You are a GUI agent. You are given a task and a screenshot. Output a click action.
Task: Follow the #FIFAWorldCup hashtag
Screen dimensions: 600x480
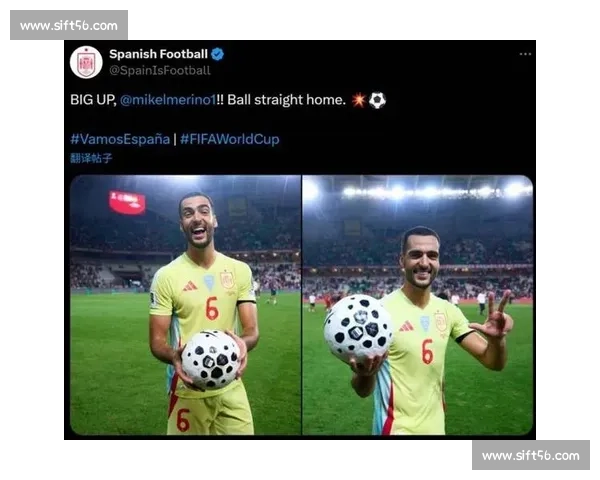pyautogui.click(x=230, y=139)
